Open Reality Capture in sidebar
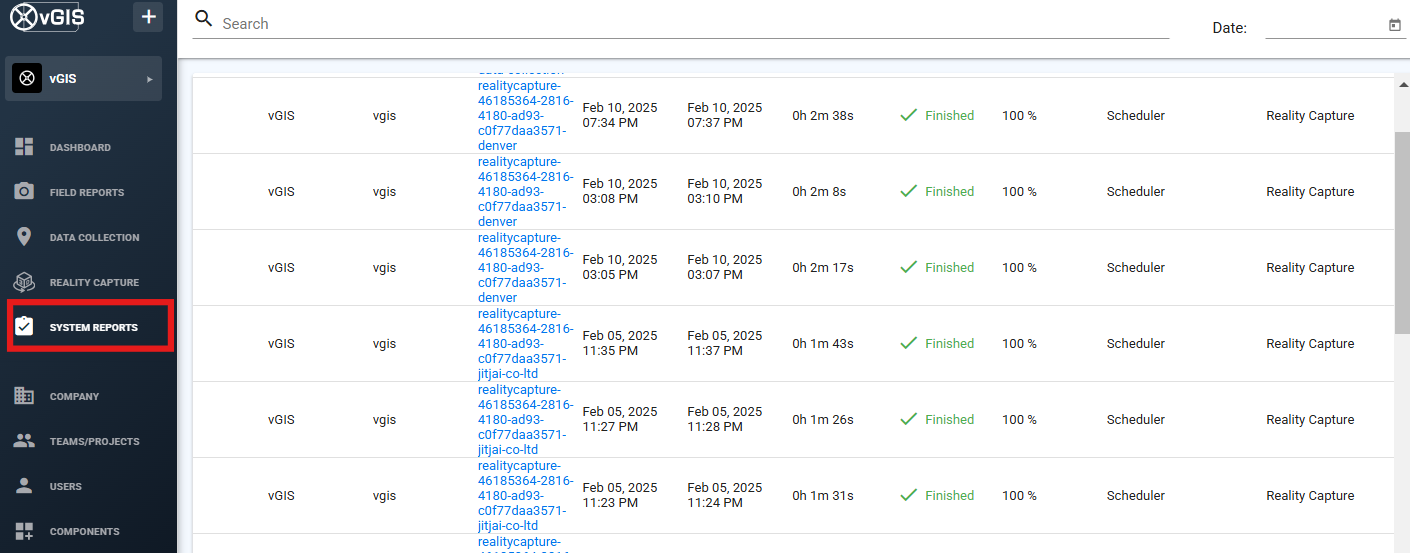Image resolution: width=1410 pixels, height=553 pixels. (x=94, y=282)
